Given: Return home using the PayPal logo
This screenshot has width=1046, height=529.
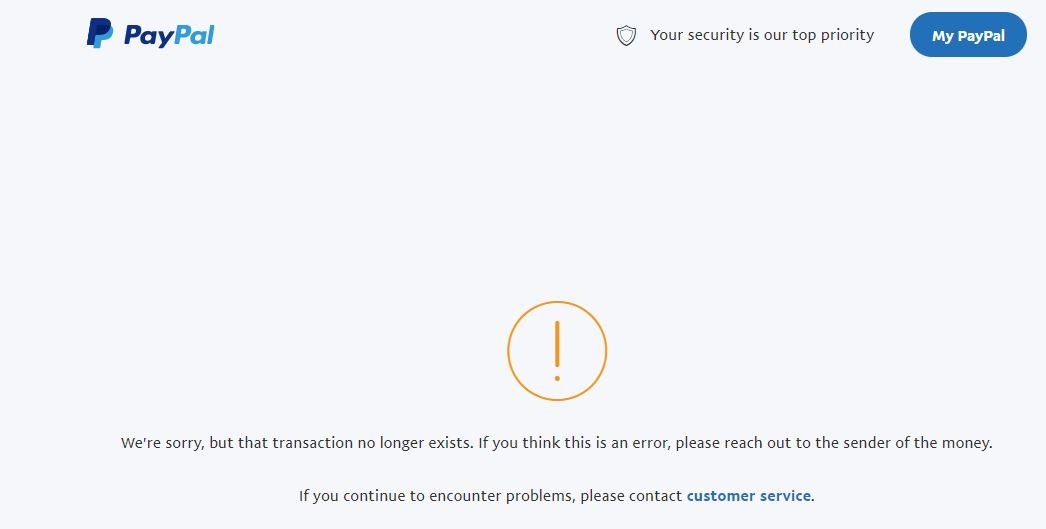Looking at the screenshot, I should tap(151, 33).
